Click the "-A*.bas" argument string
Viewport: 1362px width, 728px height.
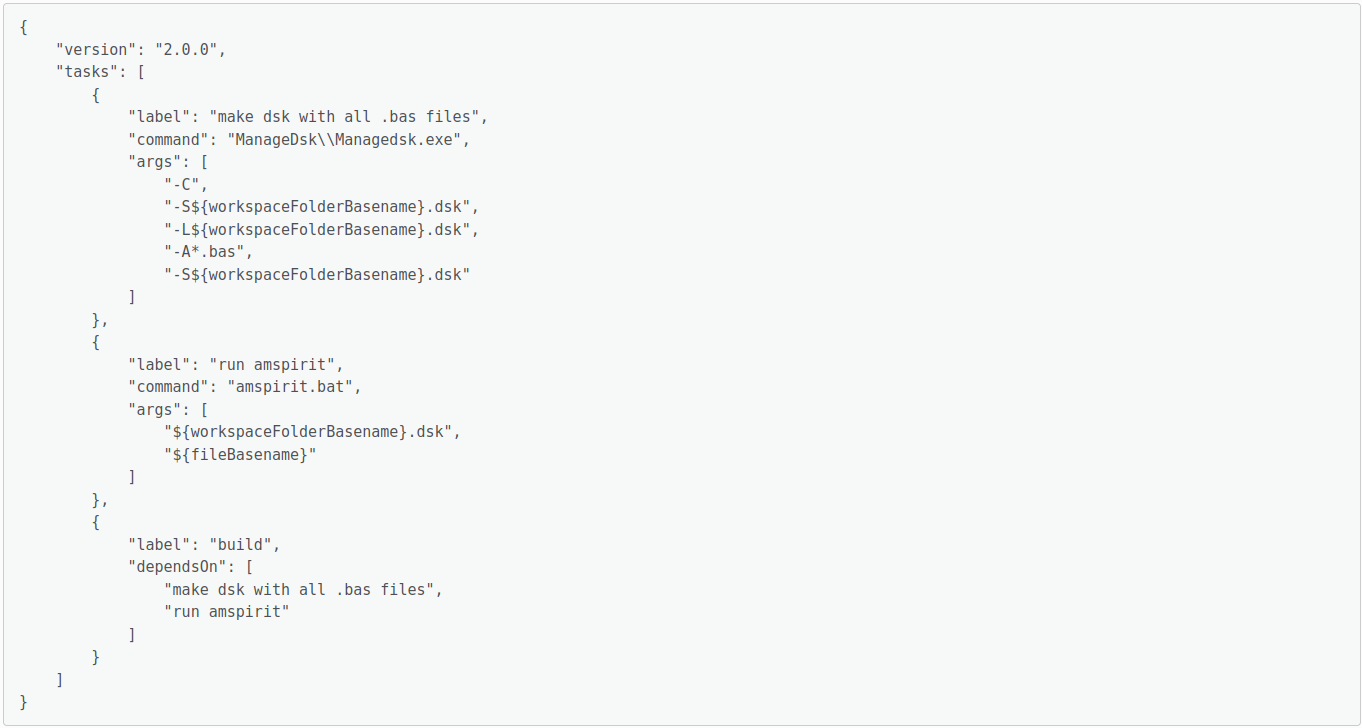[x=205, y=252]
